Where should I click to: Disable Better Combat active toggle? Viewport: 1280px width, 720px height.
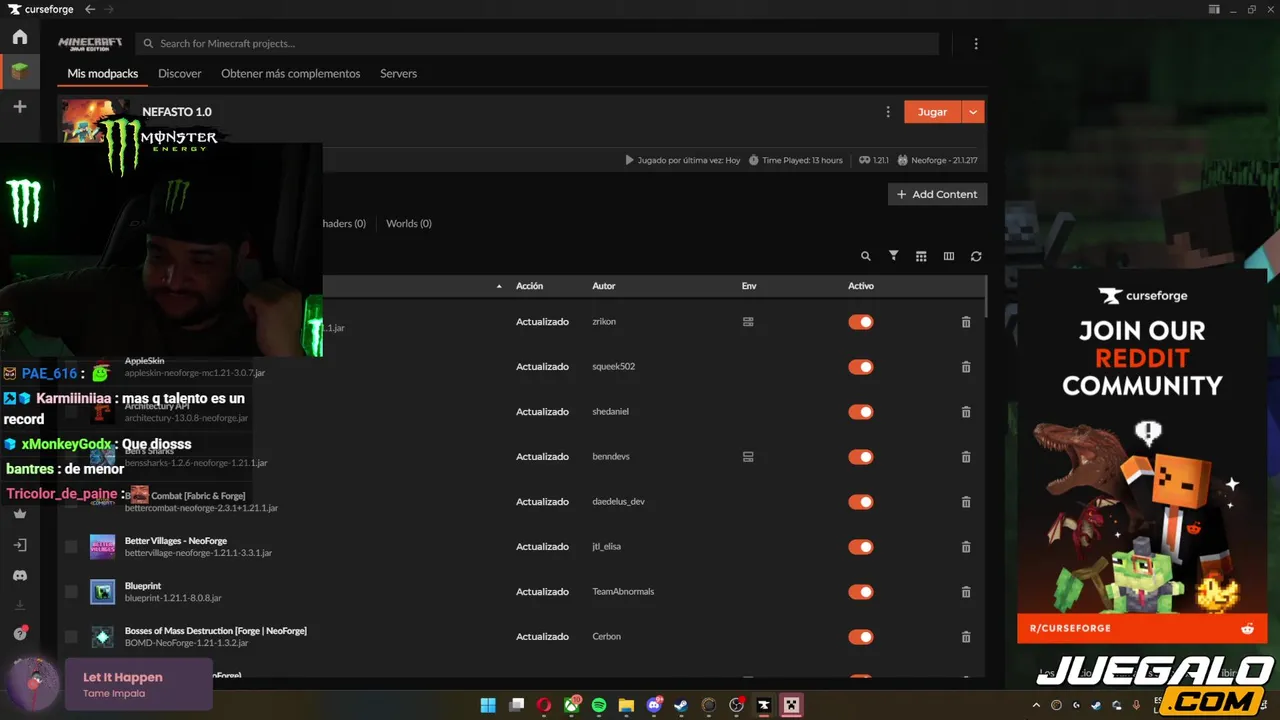pos(861,502)
